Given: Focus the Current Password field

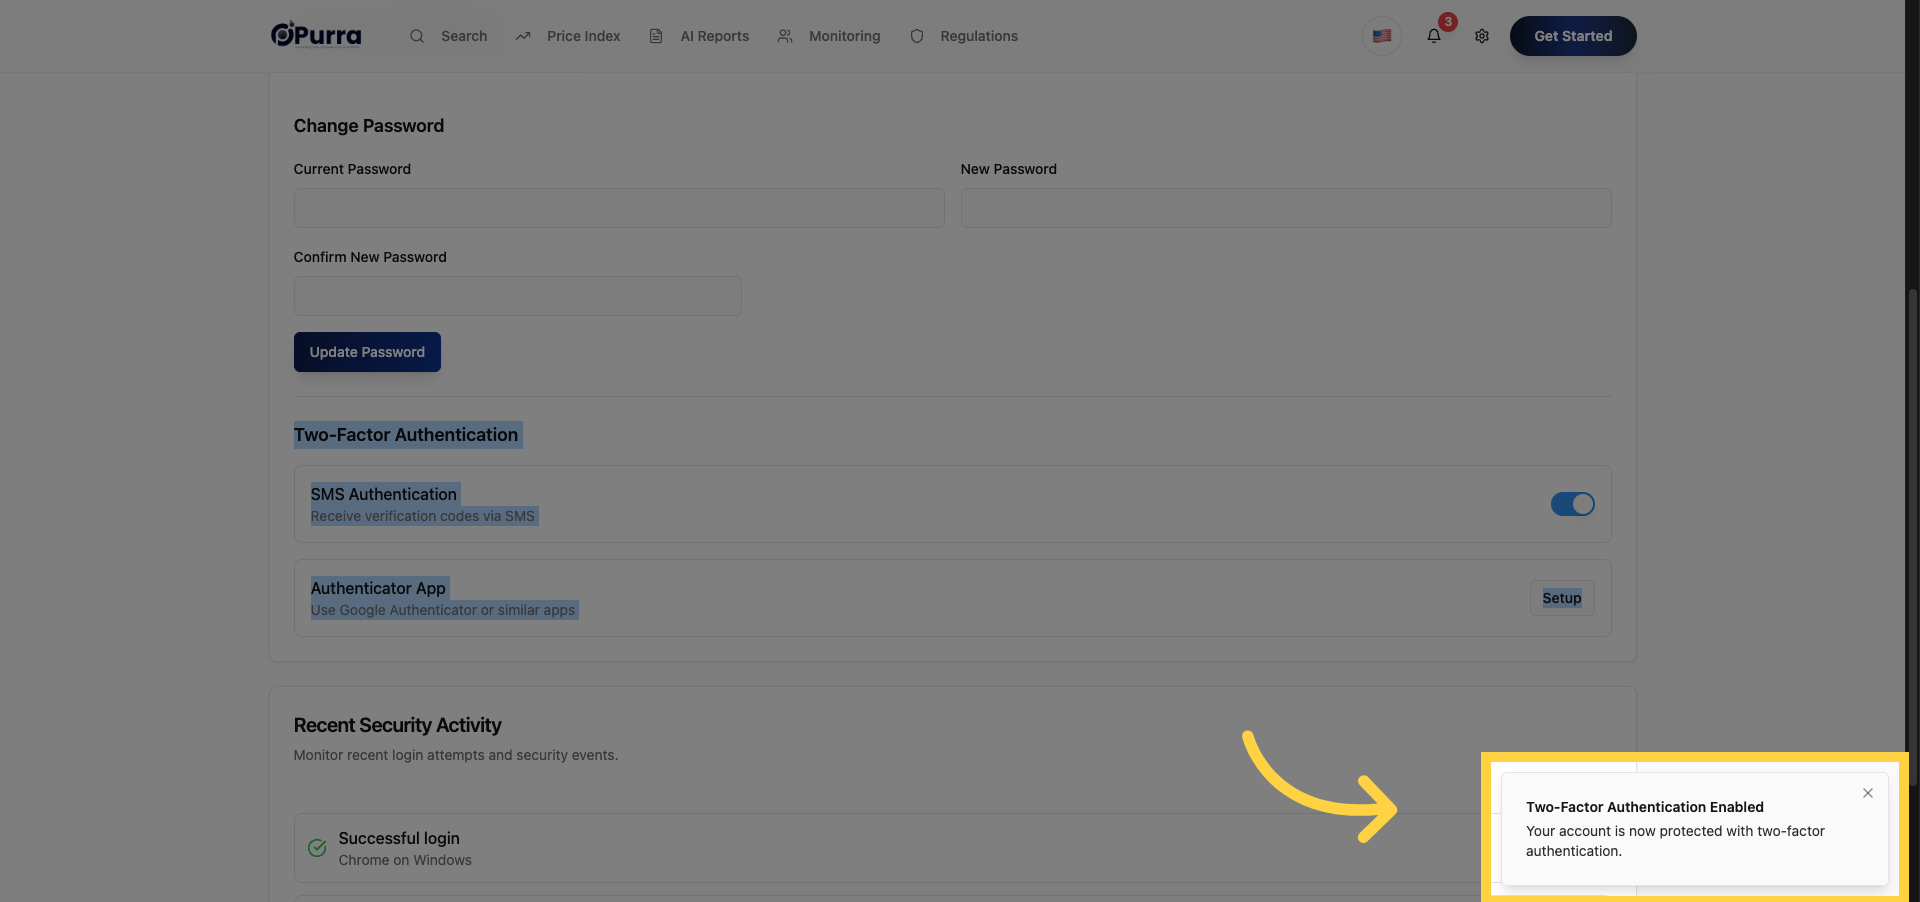Looking at the screenshot, I should point(619,208).
